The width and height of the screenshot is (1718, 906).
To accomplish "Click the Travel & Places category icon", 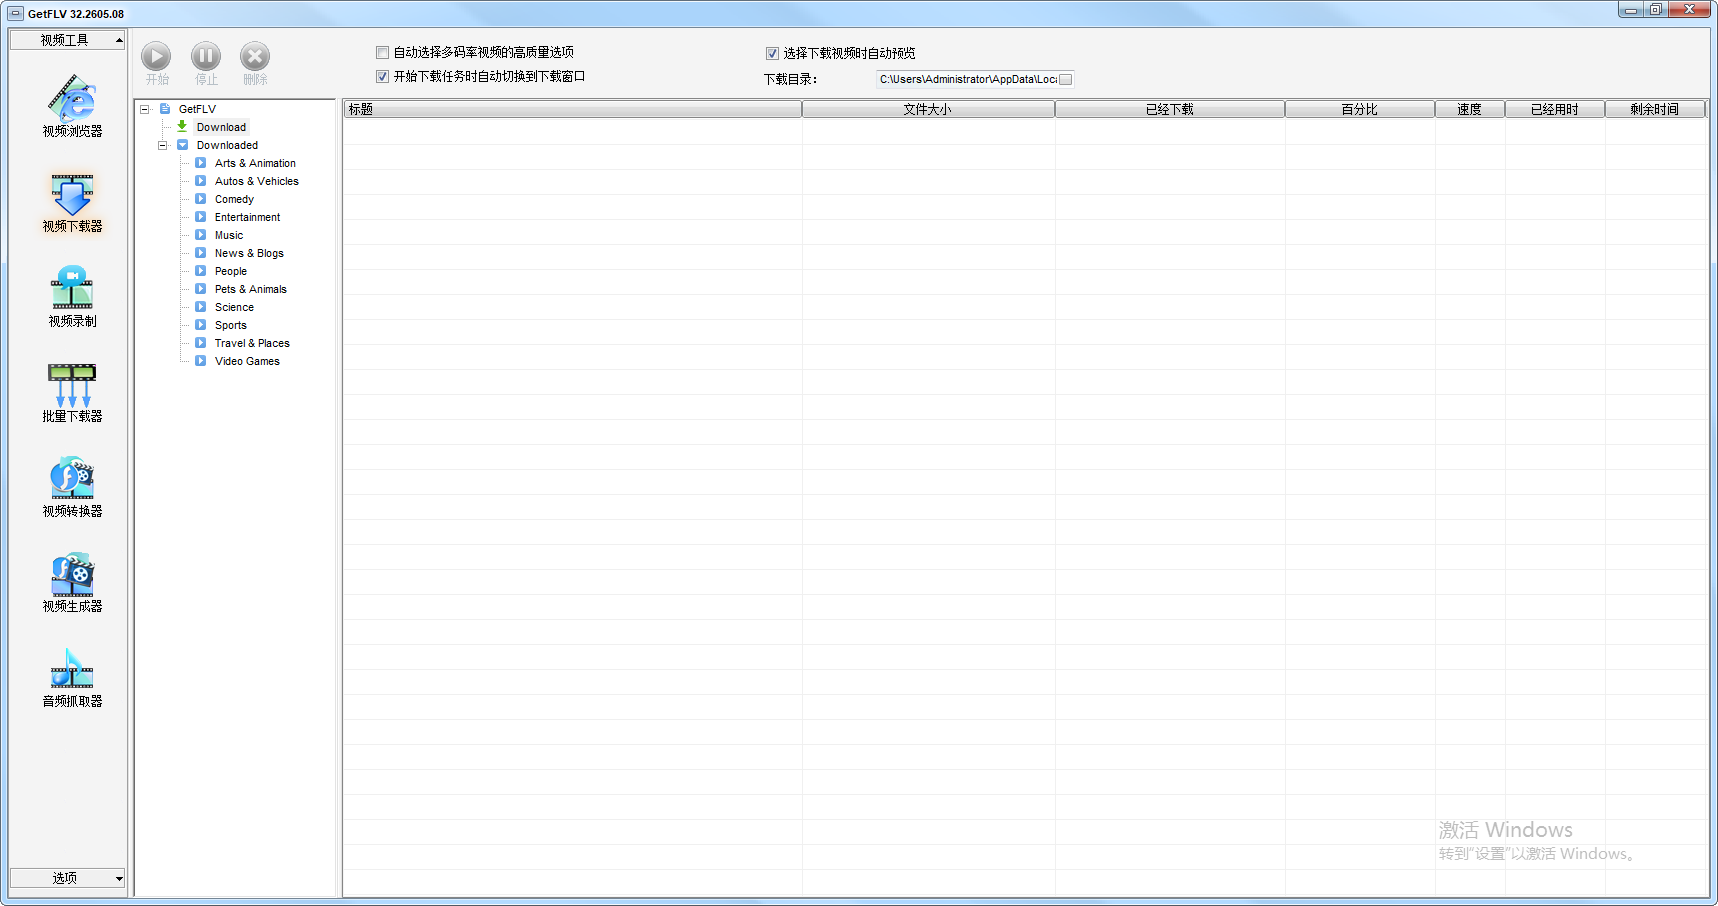I will (201, 343).
